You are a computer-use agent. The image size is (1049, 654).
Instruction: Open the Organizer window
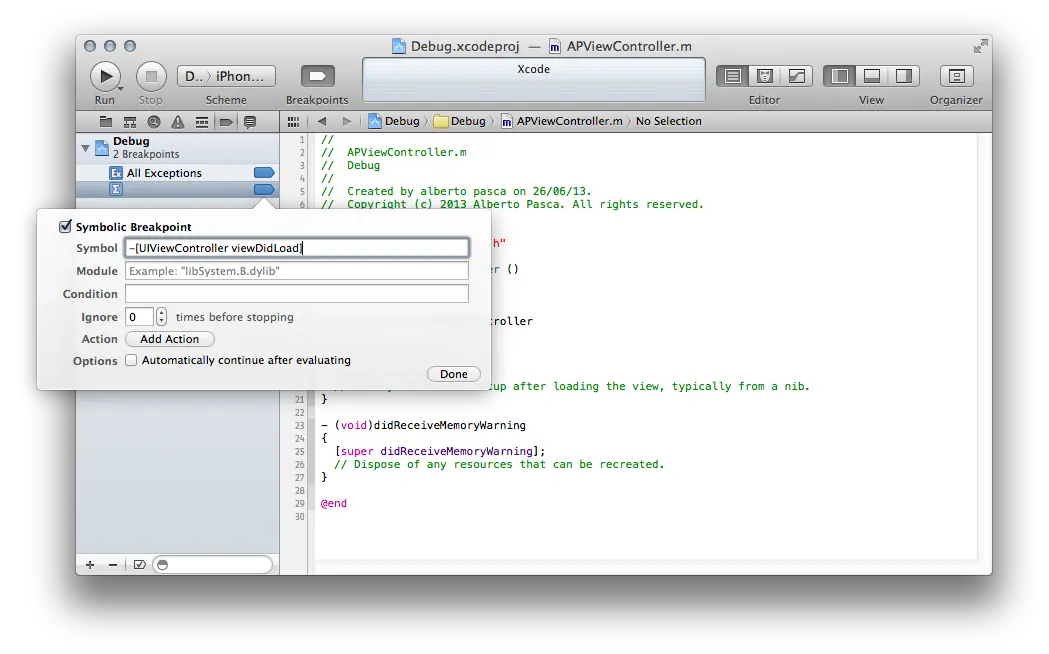point(956,76)
